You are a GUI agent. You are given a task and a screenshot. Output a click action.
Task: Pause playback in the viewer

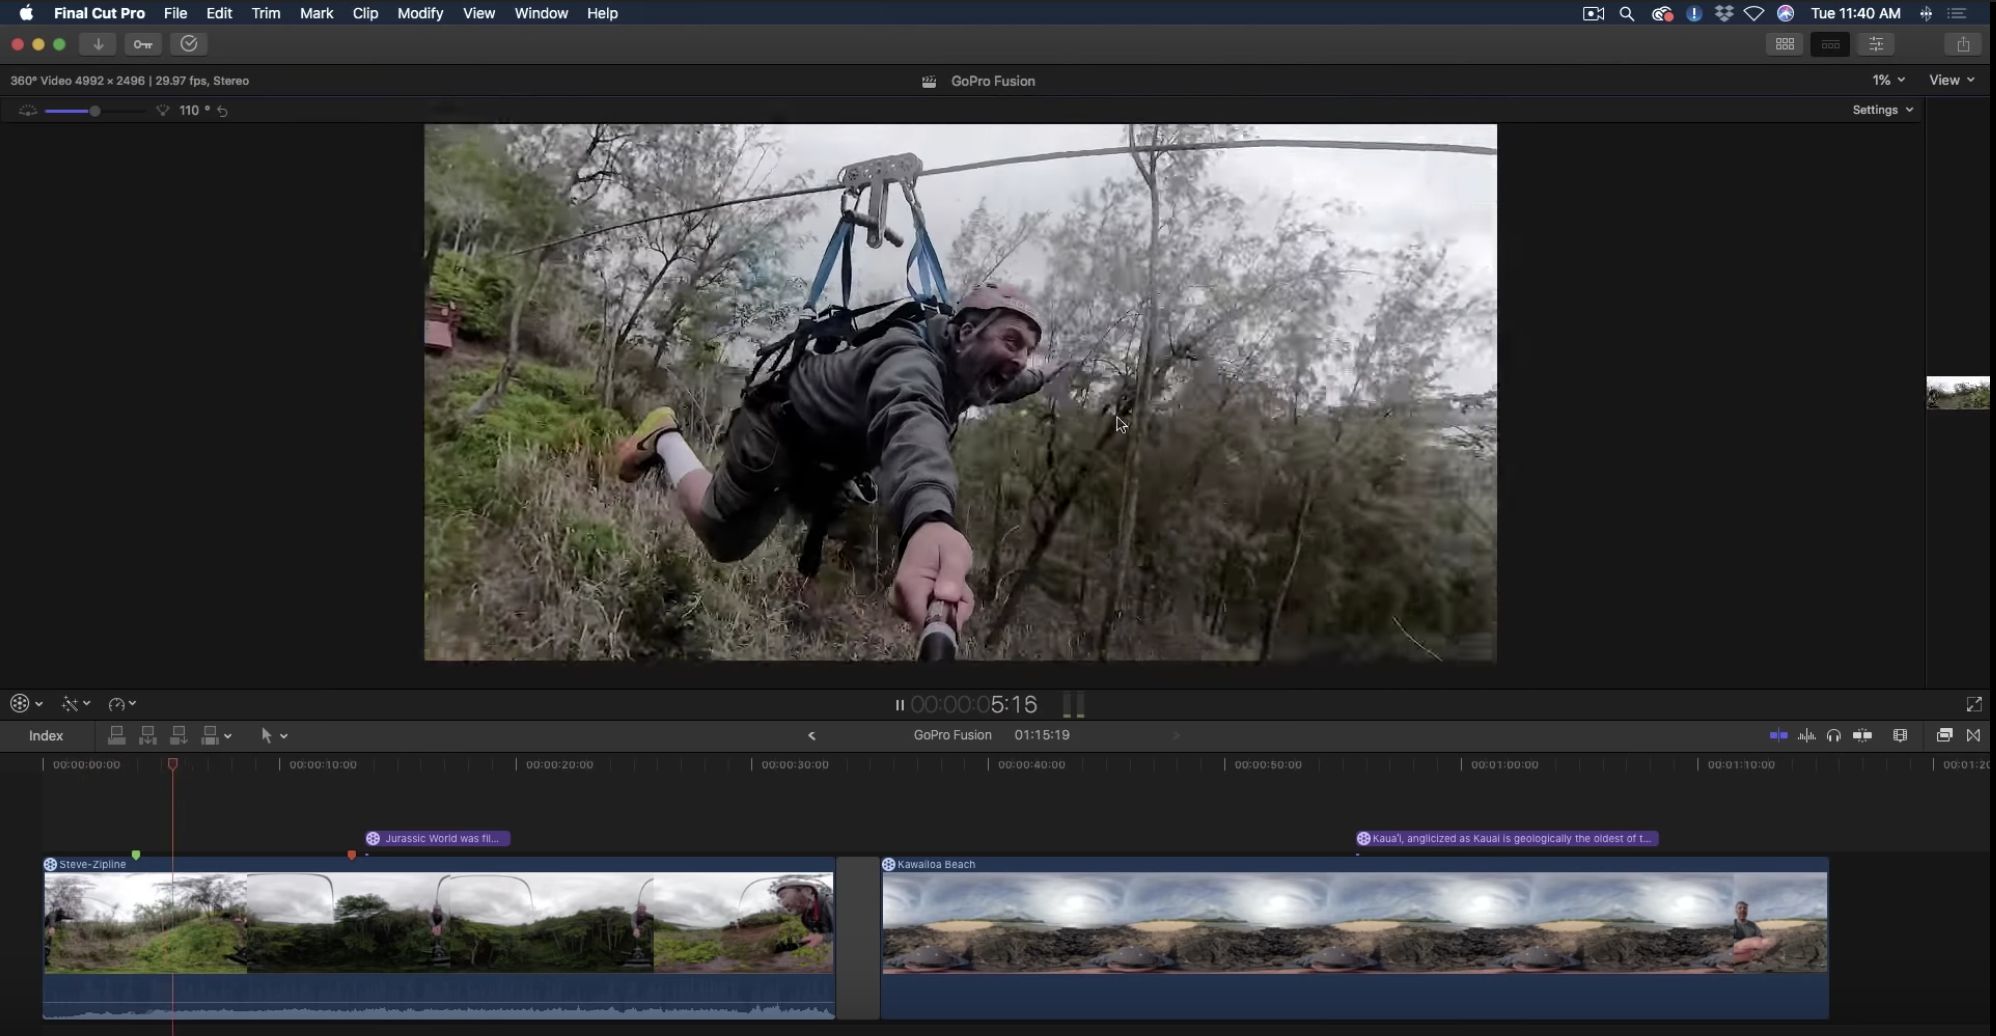click(899, 705)
